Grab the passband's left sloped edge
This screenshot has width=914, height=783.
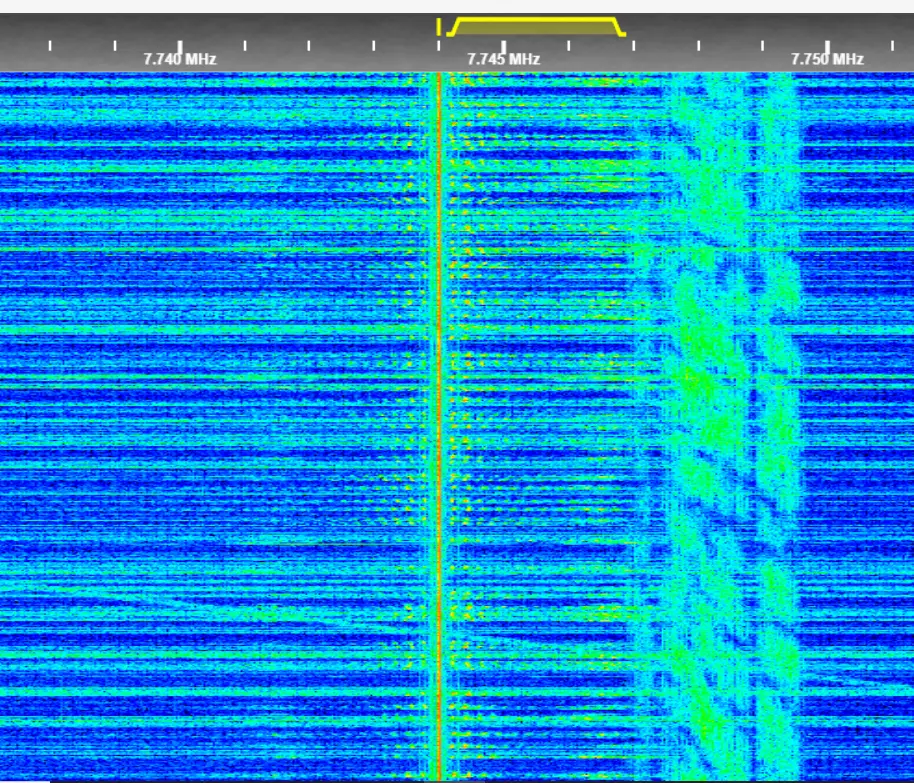tap(454, 27)
